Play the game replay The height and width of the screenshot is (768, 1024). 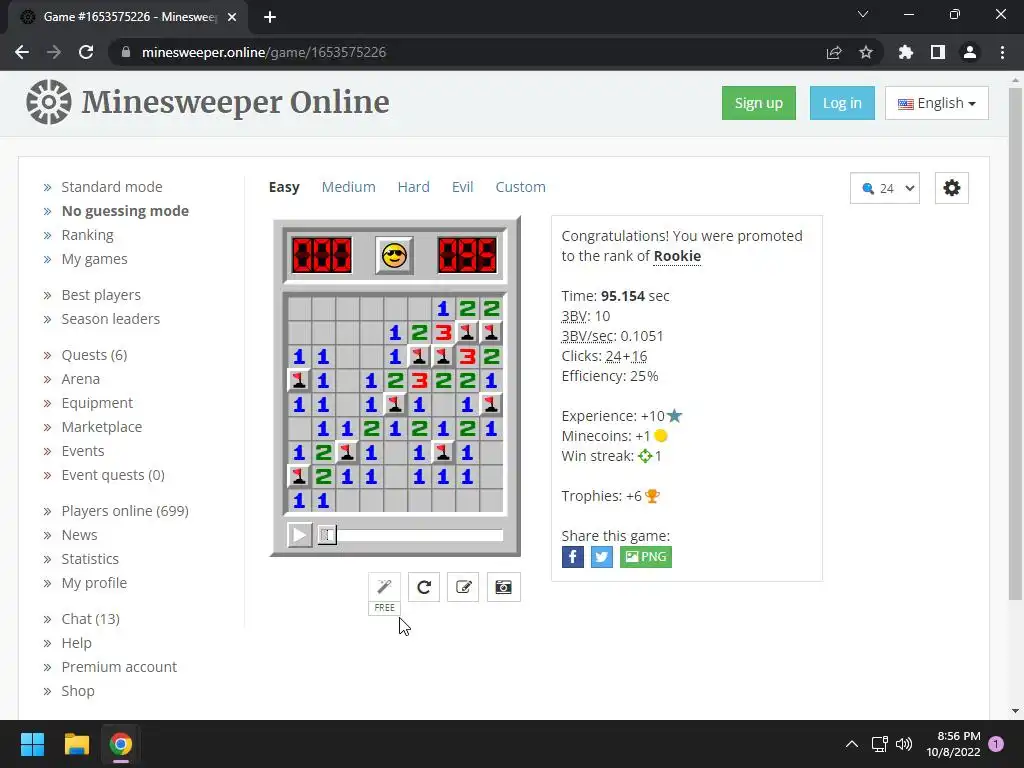coord(300,536)
